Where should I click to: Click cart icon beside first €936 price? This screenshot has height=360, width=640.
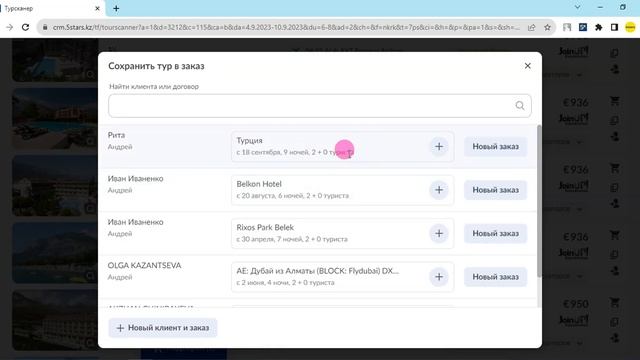click(x=615, y=101)
